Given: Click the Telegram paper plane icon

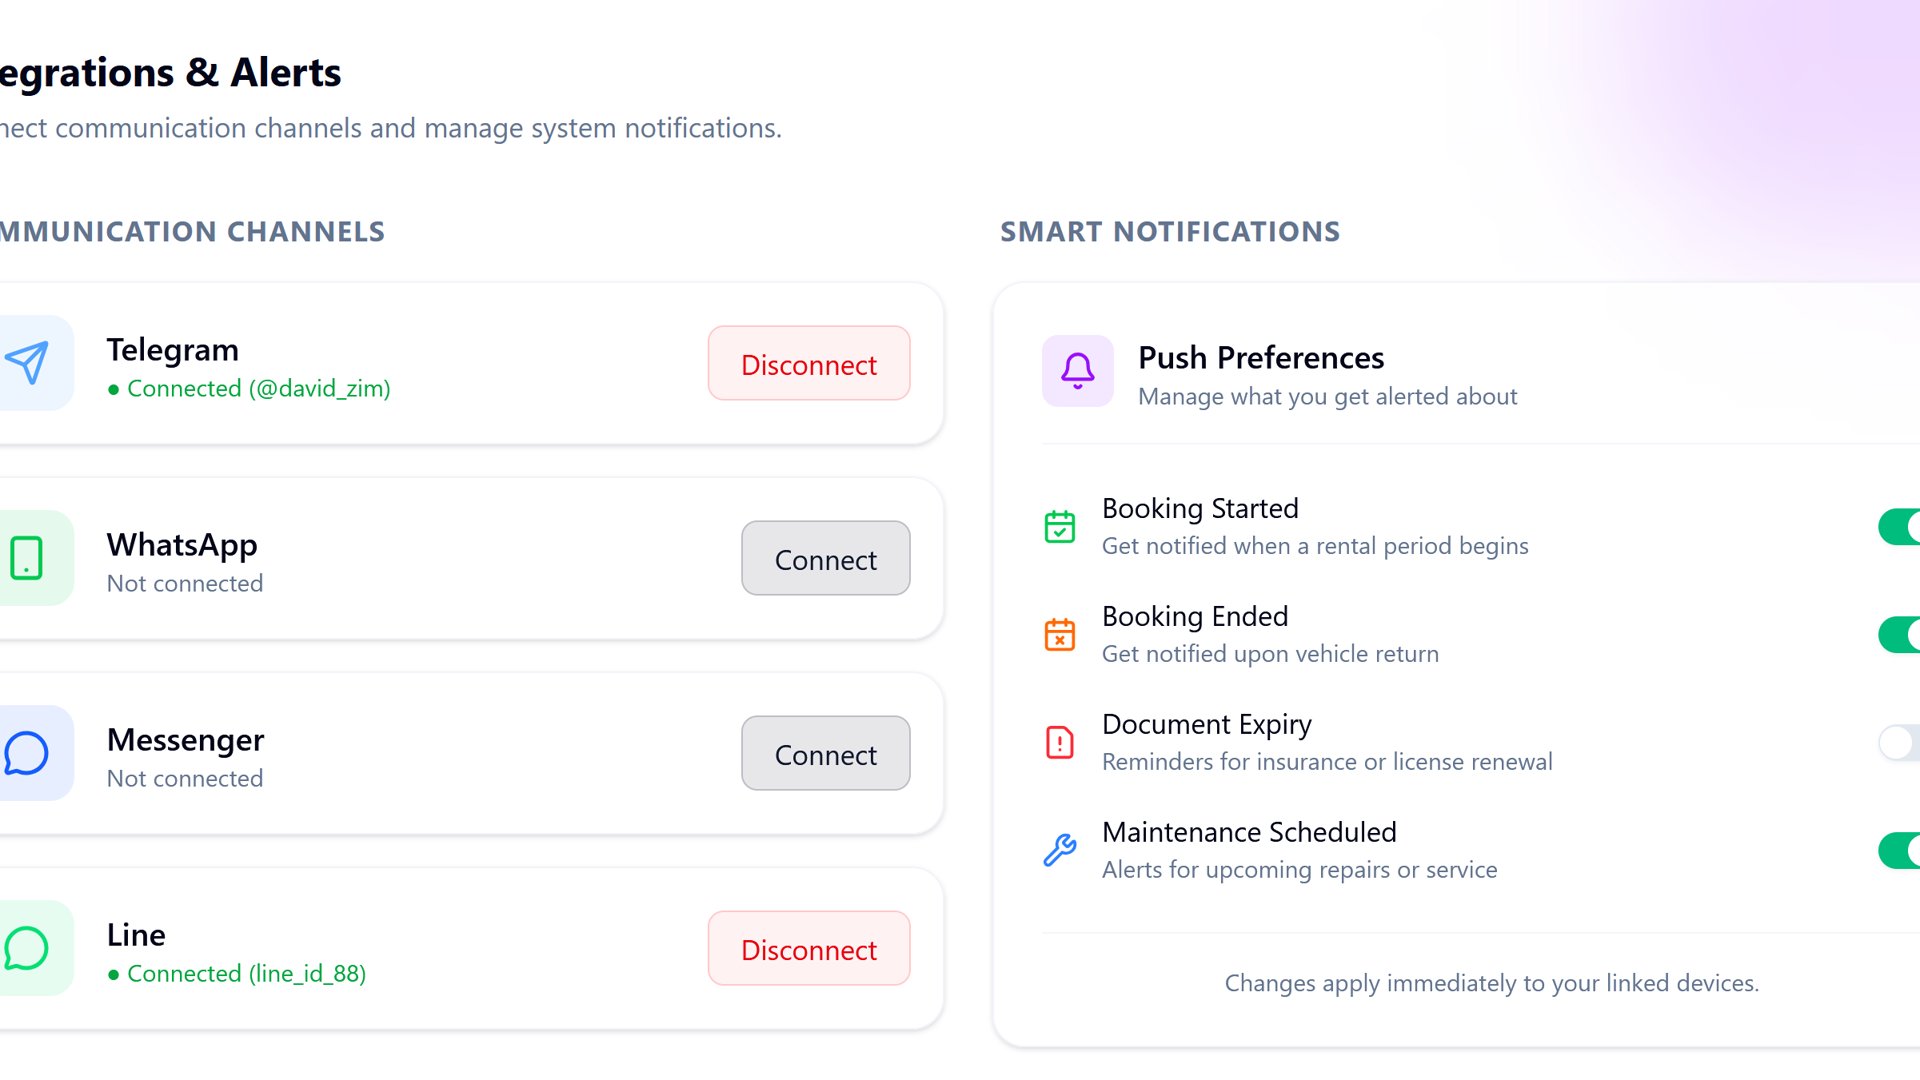Looking at the screenshot, I should pyautogui.click(x=27, y=363).
